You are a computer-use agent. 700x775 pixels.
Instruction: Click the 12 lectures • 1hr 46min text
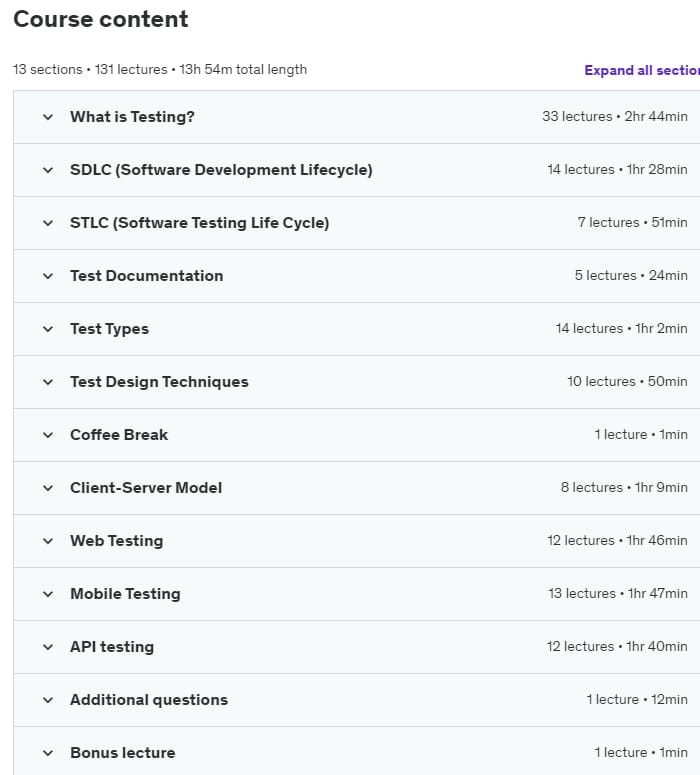pos(617,540)
